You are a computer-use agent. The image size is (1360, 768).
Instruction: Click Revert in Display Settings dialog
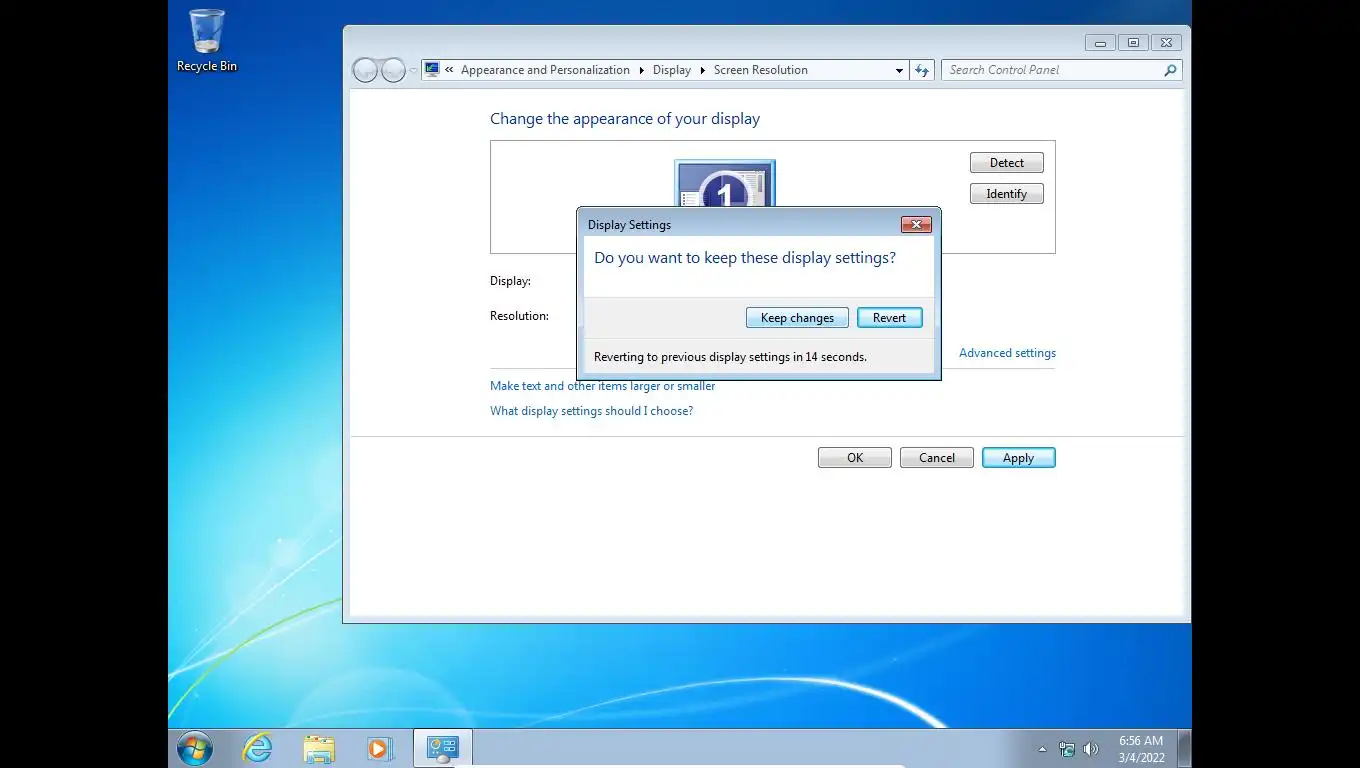[889, 318]
